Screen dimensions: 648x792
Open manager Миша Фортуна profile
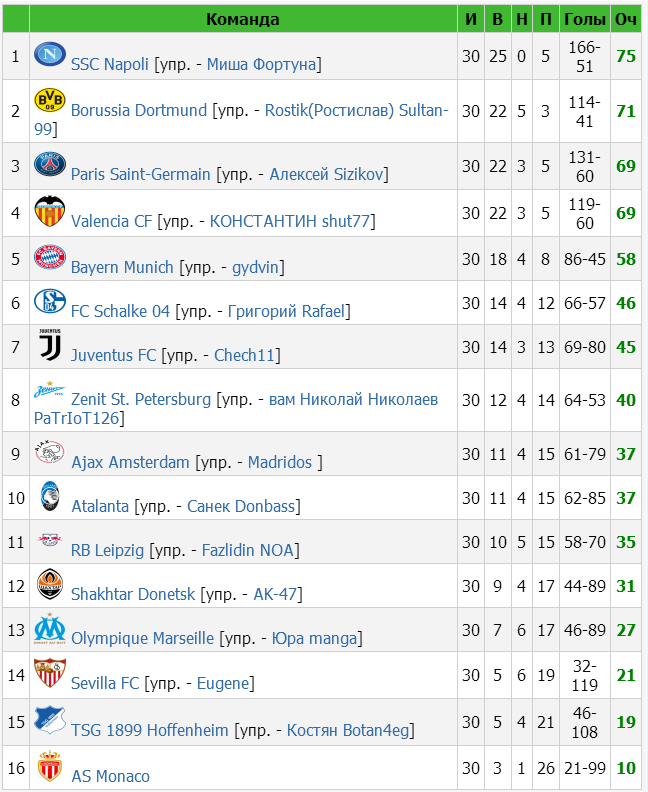pyautogui.click(x=262, y=64)
